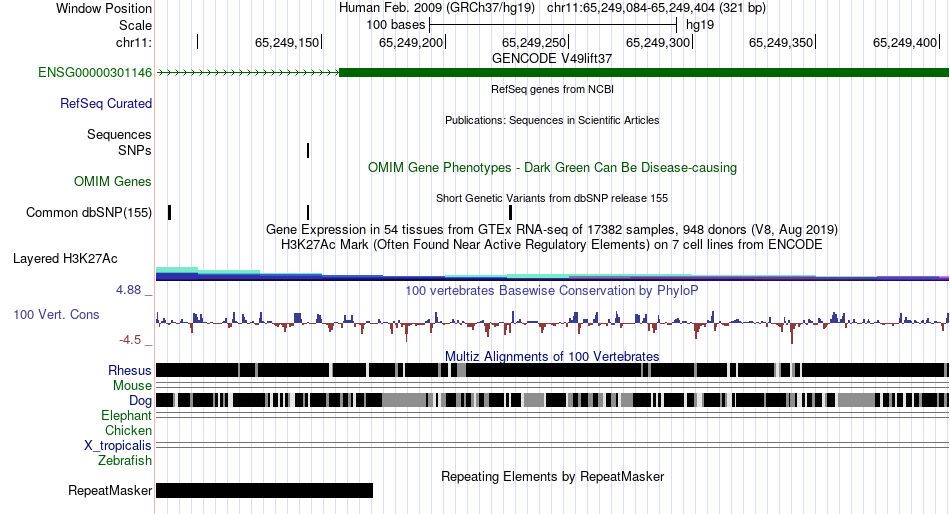Click the 100 bases scale bar

pyautogui.click(x=553, y=25)
